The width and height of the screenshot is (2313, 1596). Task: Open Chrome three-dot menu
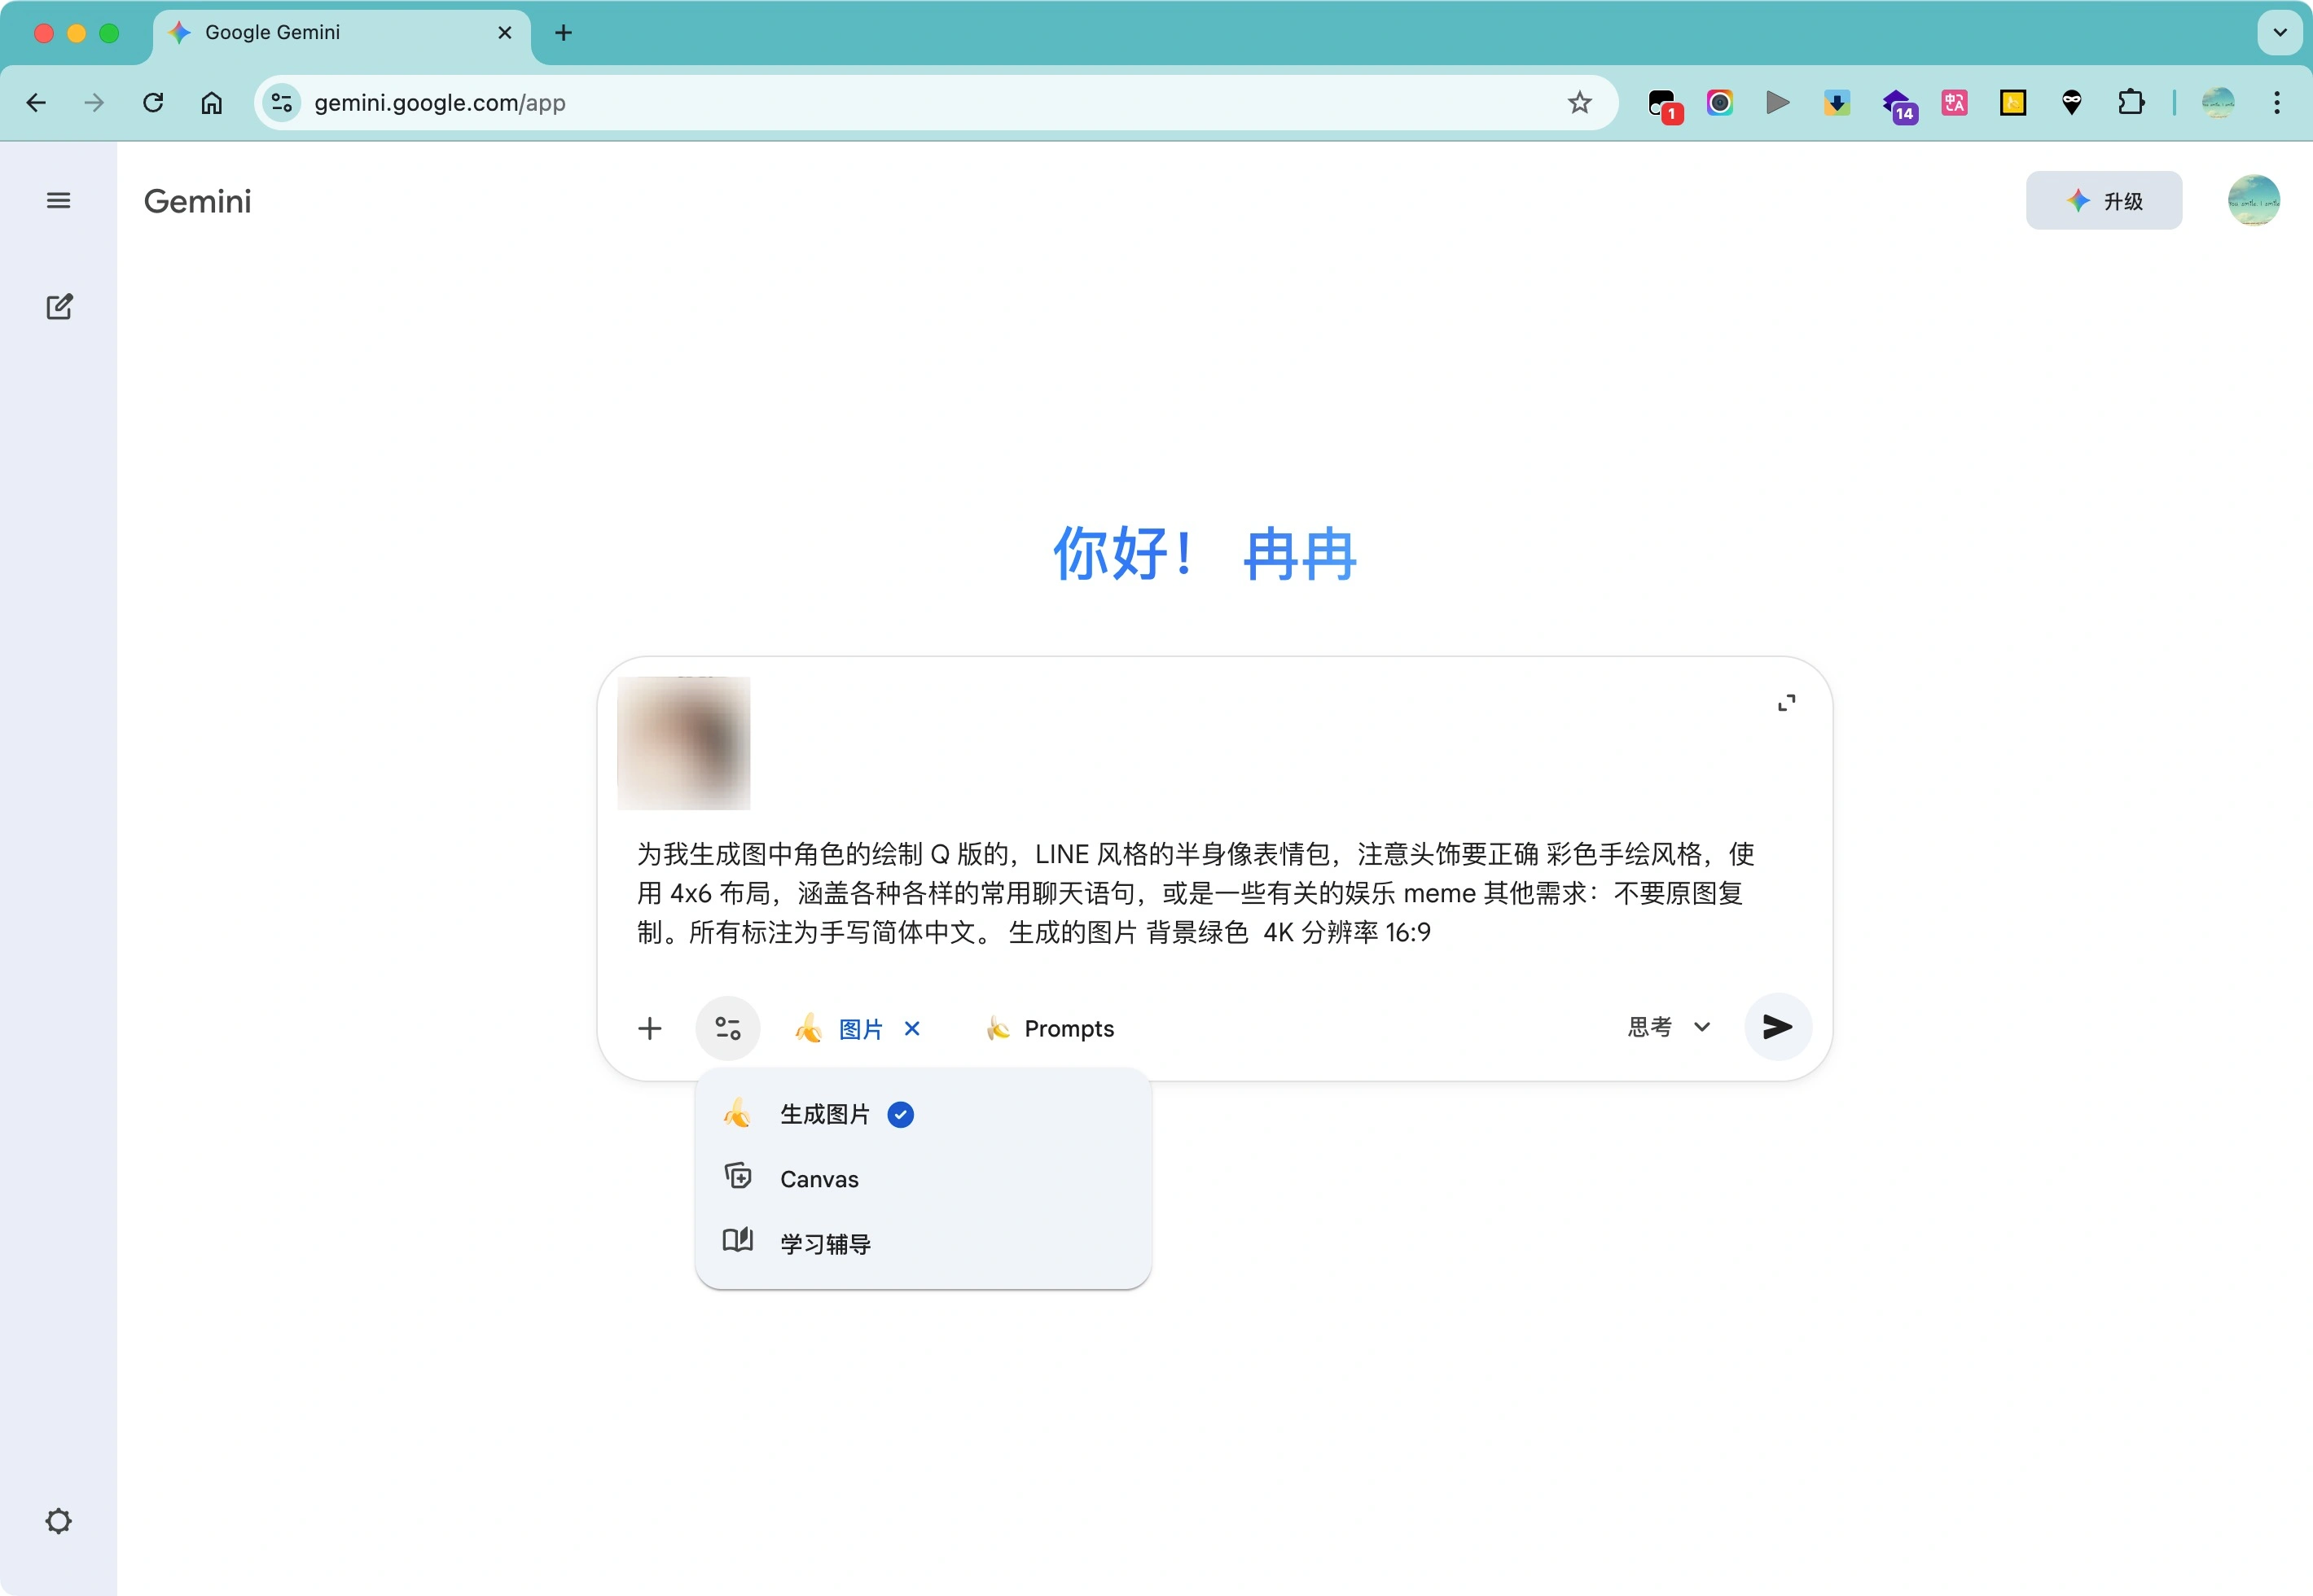(x=2277, y=103)
